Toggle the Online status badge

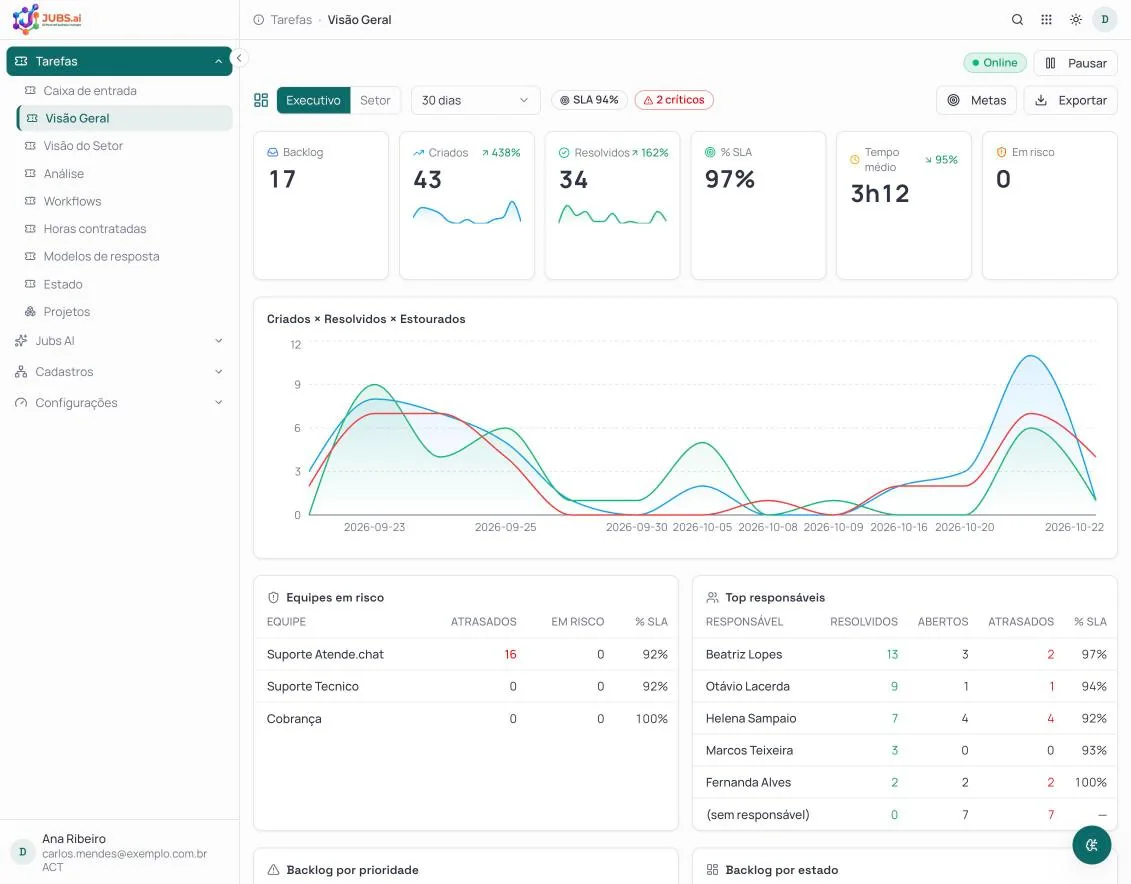click(x=995, y=63)
